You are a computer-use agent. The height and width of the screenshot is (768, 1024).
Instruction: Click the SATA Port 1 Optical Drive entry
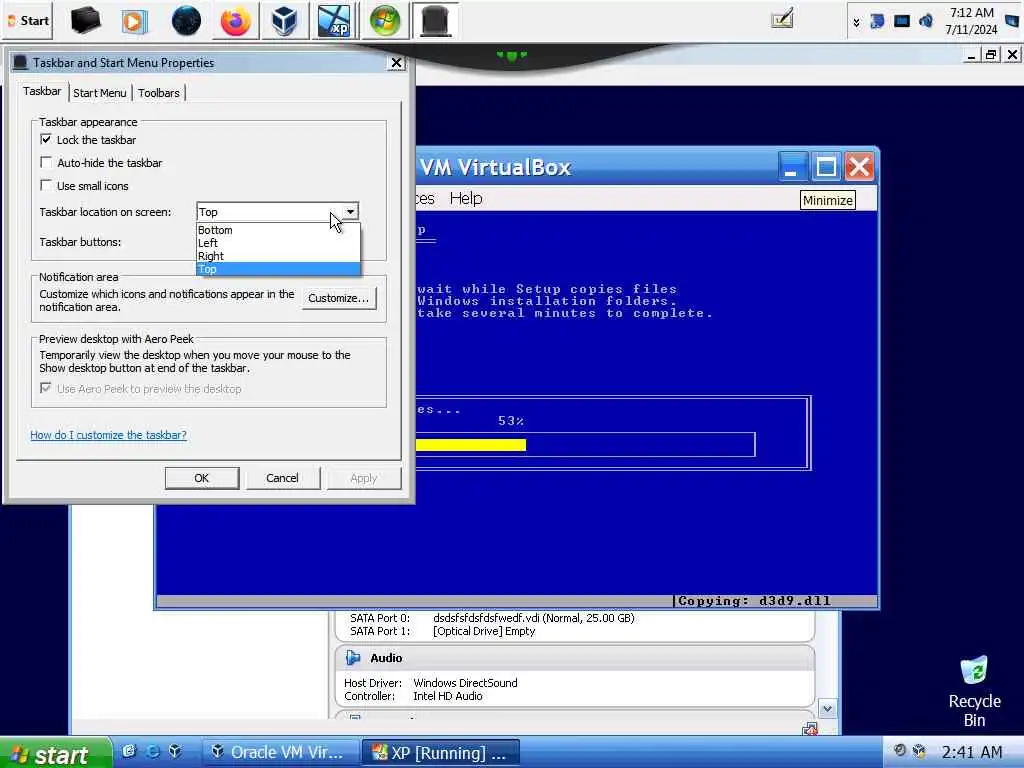[x=443, y=631]
